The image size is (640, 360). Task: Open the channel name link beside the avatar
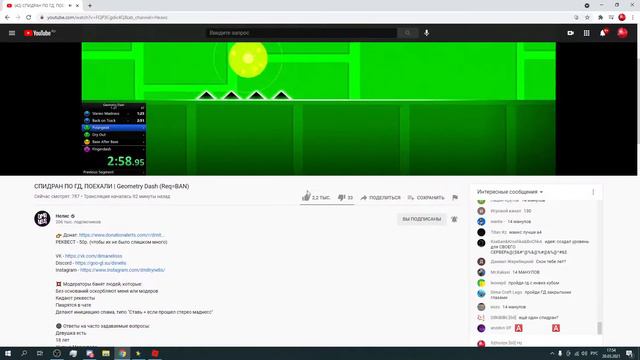[x=63, y=216]
